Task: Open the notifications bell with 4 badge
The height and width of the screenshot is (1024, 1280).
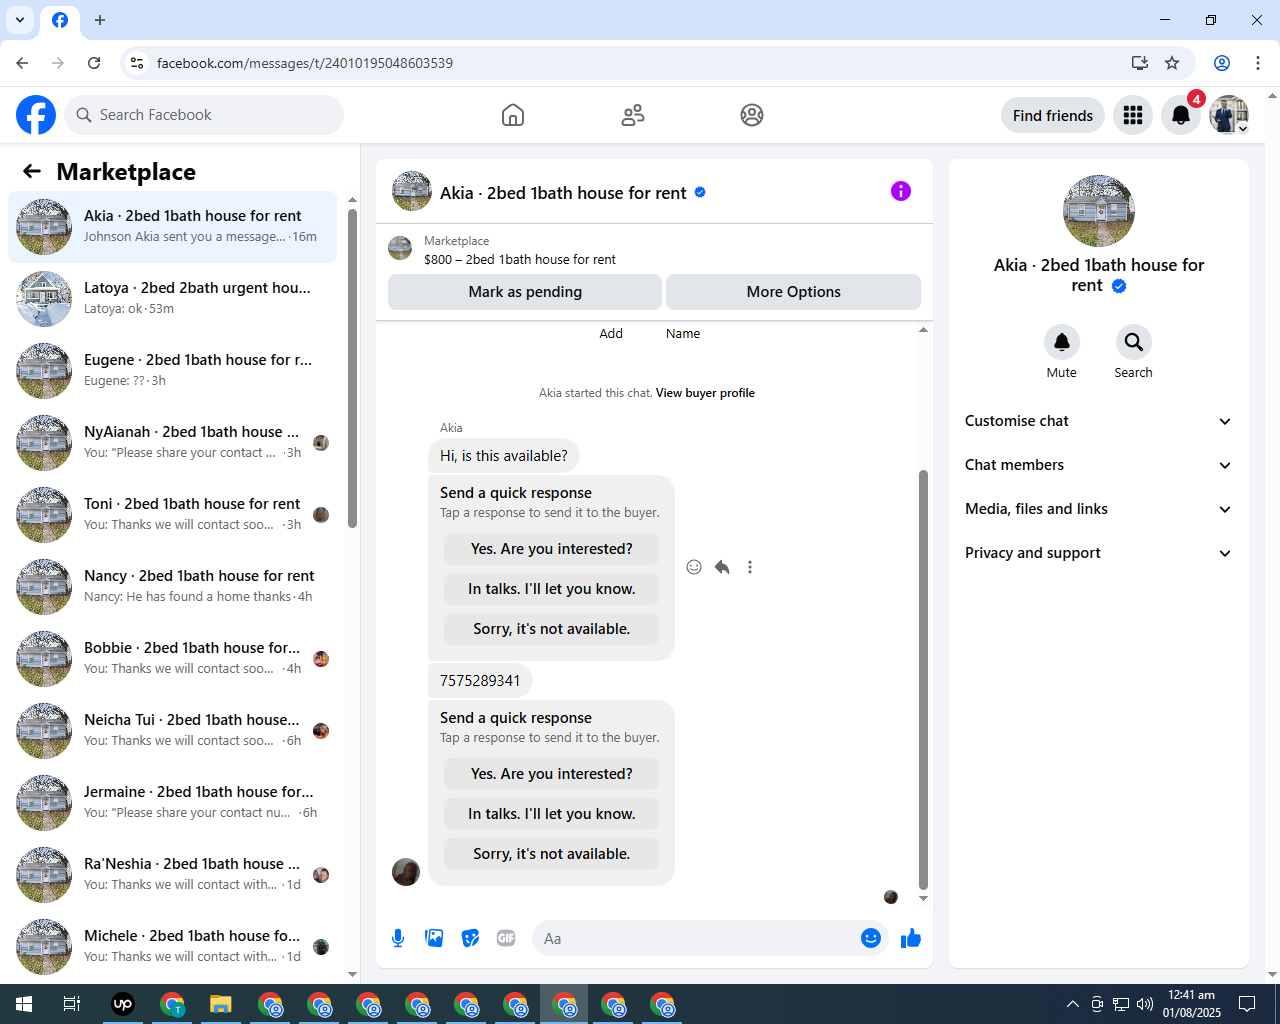Action: coord(1181,115)
